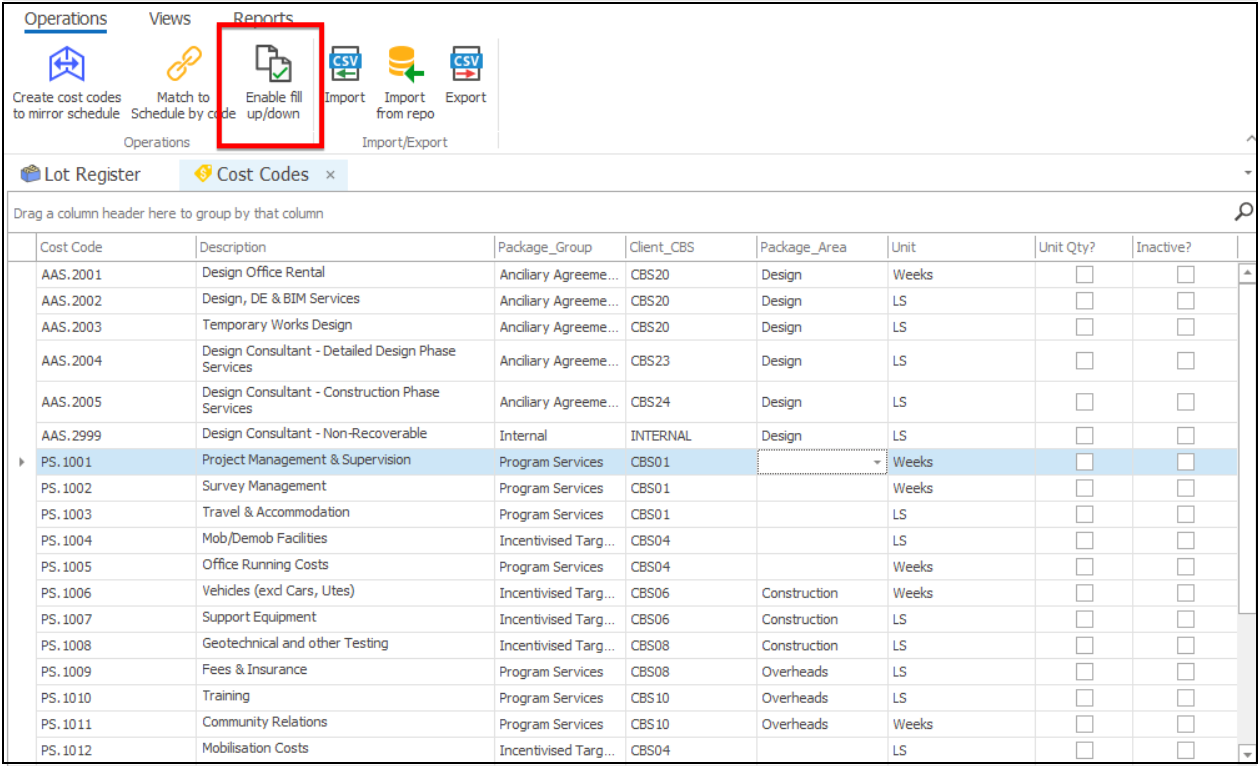Sort by Client_CBS column header

(690, 247)
